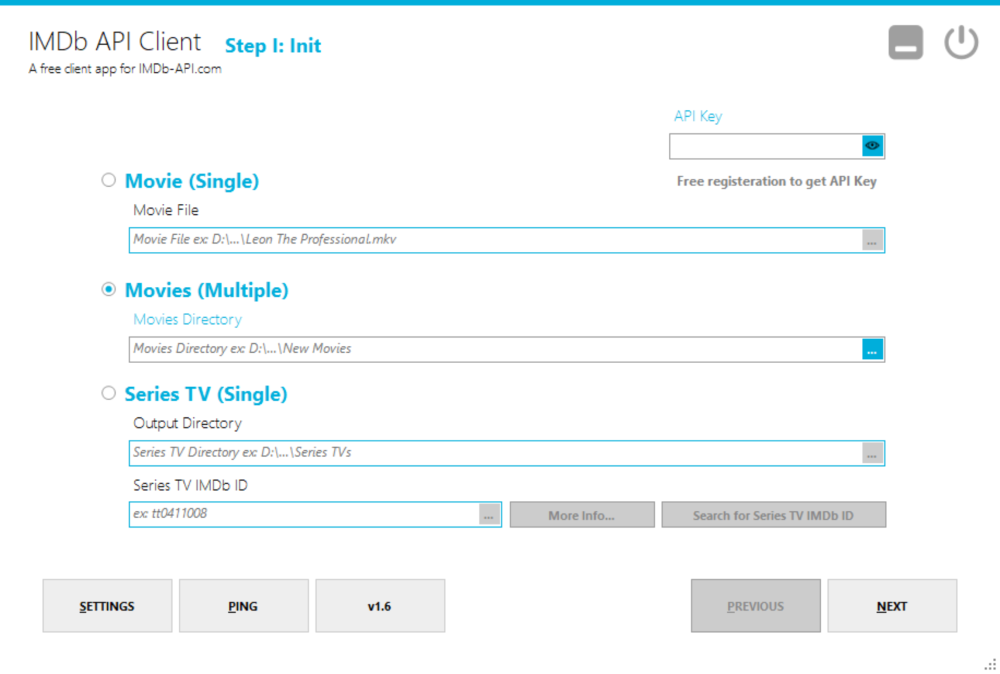Open the Series TV IMDb ID browse button
Viewport: 1000px width, 674px height.
click(x=489, y=514)
